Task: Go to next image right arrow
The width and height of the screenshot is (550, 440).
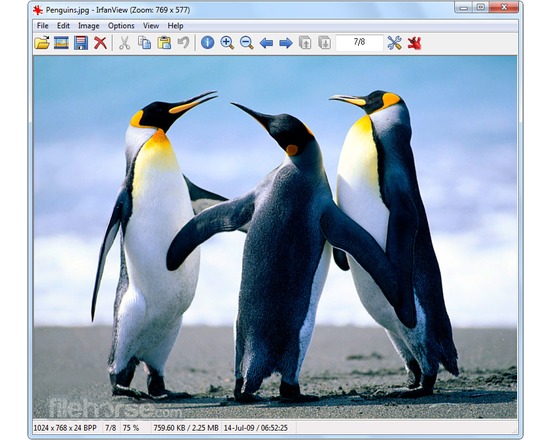Action: [x=286, y=43]
